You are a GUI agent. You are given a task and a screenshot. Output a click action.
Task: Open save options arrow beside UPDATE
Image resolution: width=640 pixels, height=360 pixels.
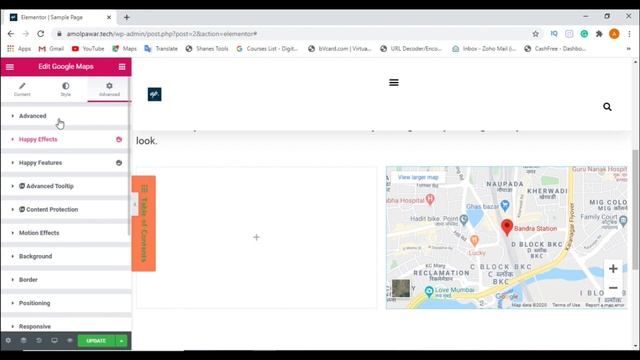click(122, 341)
